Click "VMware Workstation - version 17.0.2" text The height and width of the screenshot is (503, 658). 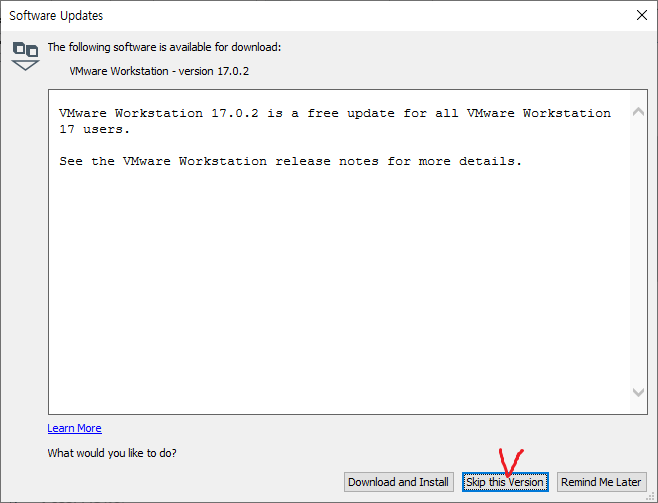[159, 71]
